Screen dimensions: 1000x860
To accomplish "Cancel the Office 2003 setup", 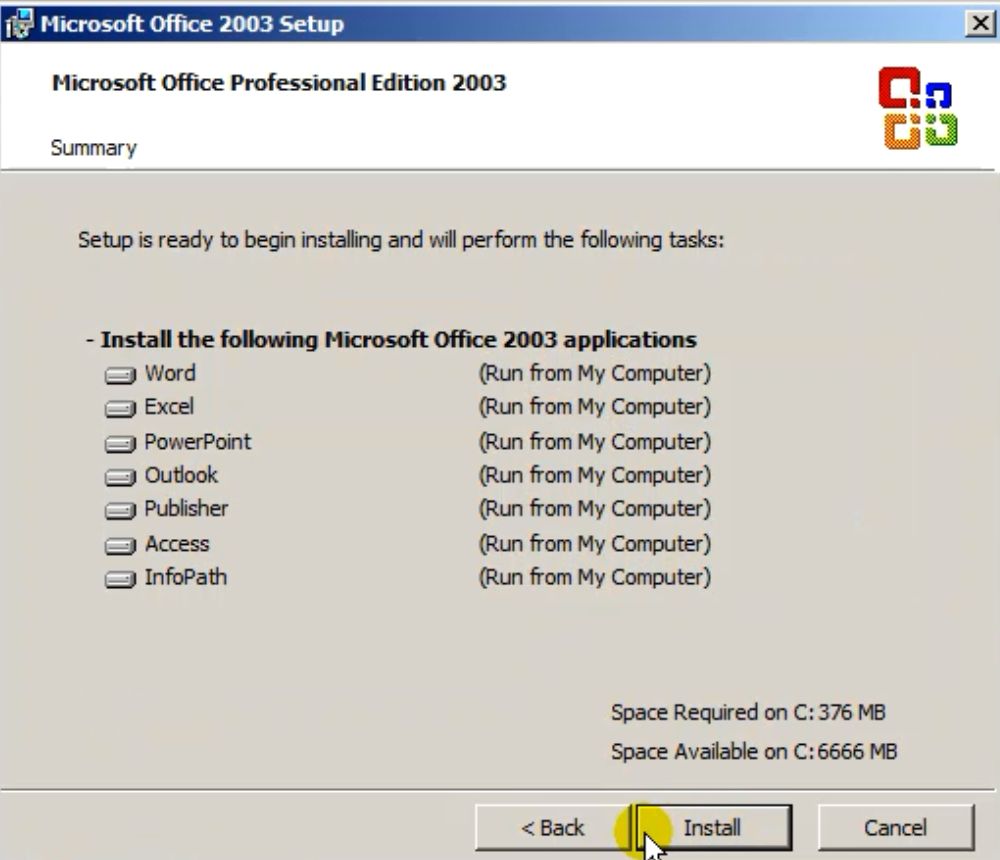I will click(x=895, y=827).
